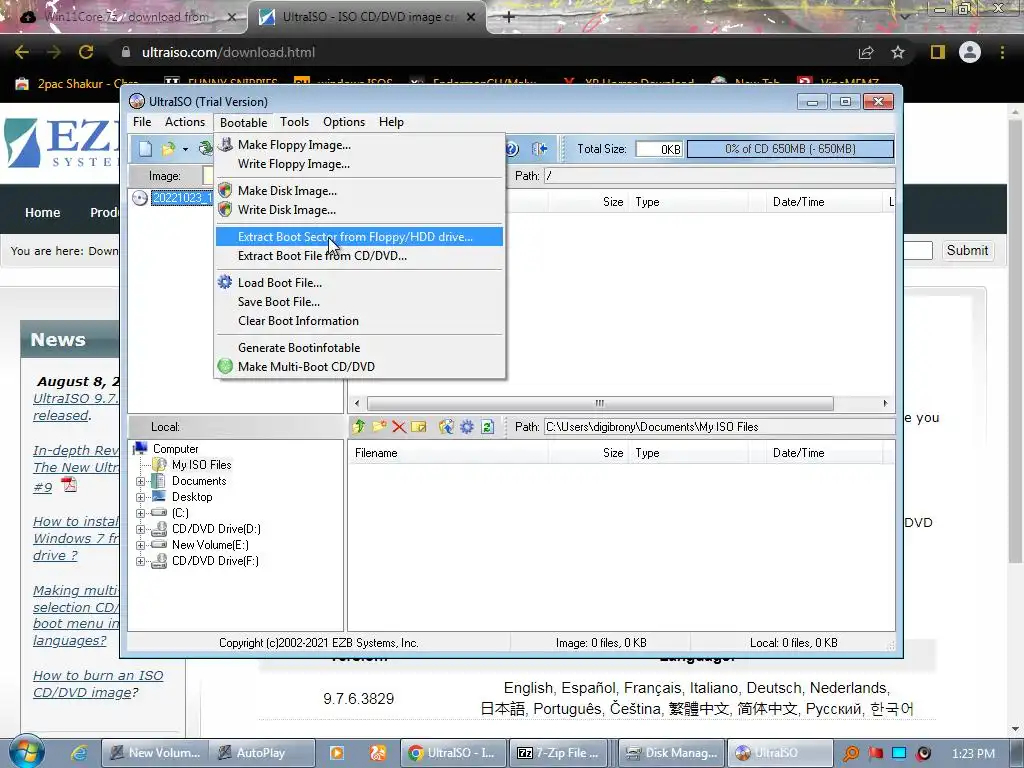Select Computer in the Local tree
Image resolution: width=1024 pixels, height=768 pixels.
pyautogui.click(x=176, y=449)
